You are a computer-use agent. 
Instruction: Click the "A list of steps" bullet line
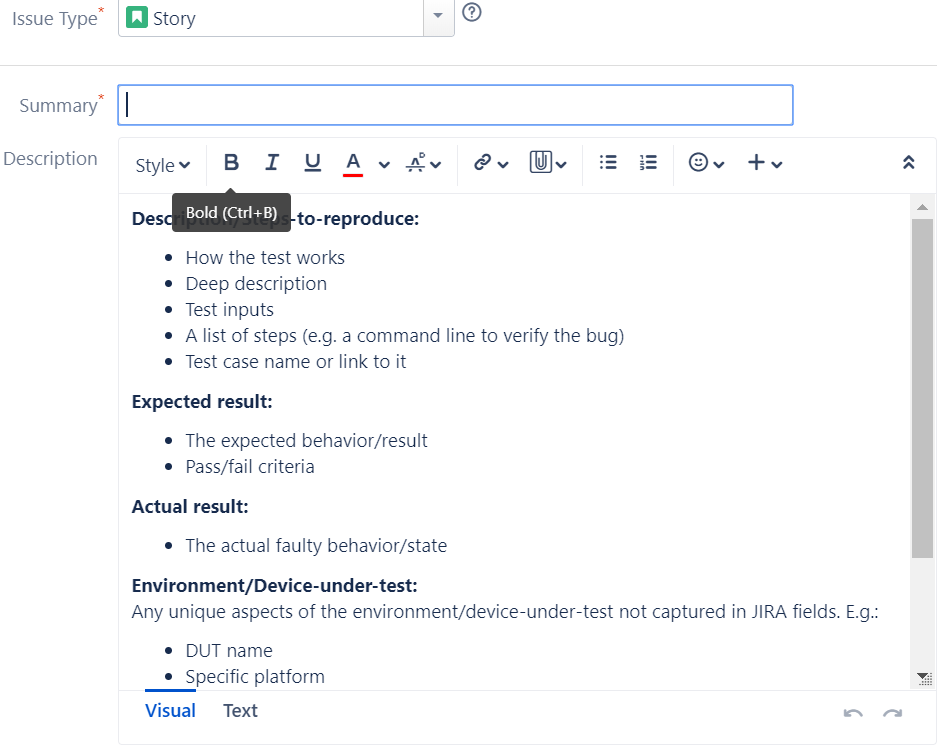click(x=405, y=336)
